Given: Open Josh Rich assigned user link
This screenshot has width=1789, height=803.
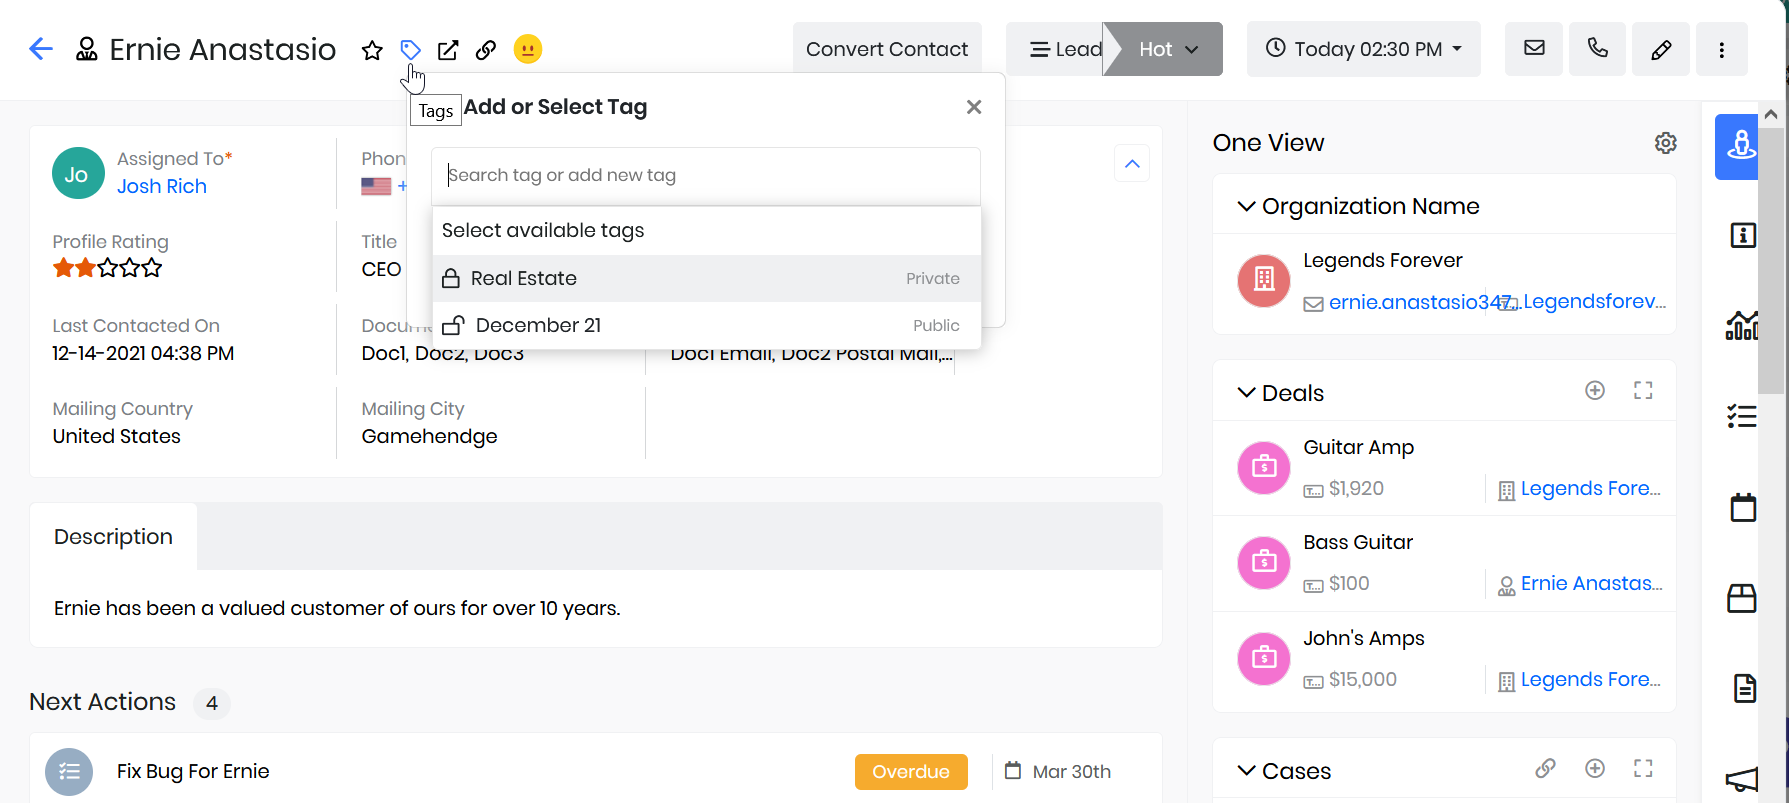Looking at the screenshot, I should tap(162, 186).
